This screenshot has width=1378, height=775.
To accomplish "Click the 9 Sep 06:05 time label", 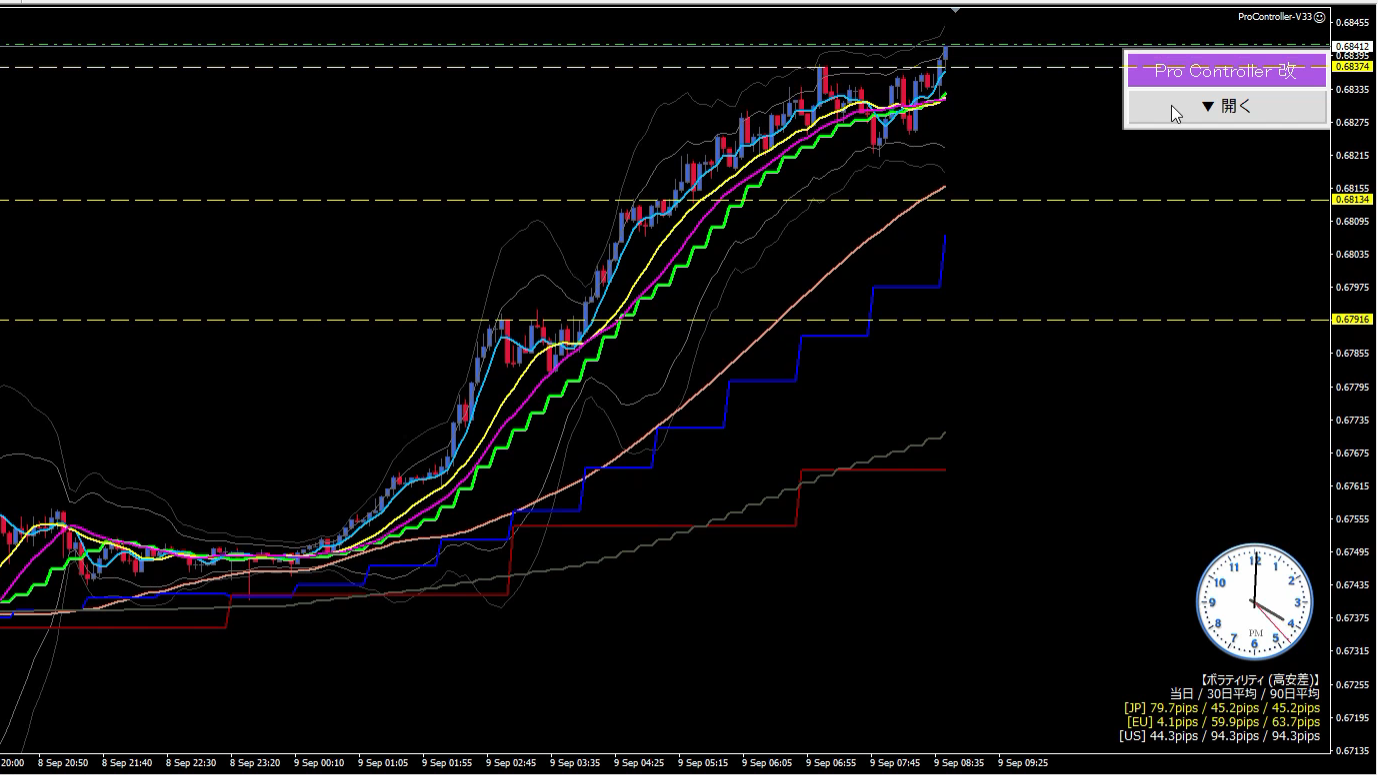I will coord(768,763).
